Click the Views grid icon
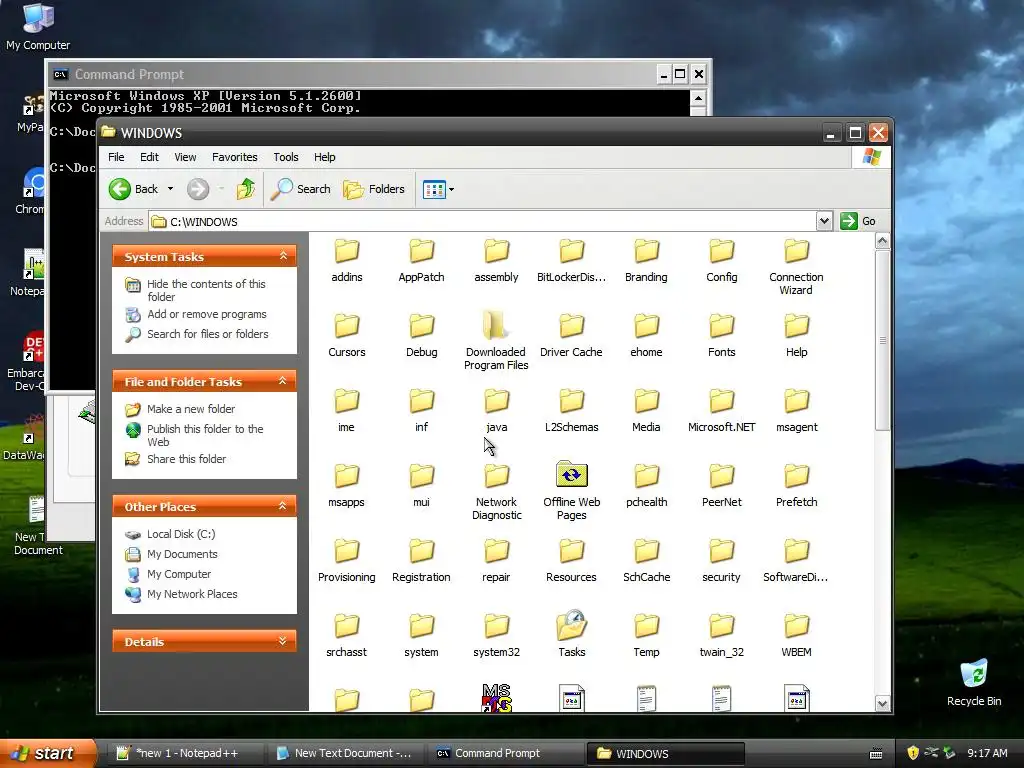The width and height of the screenshot is (1024, 768). [x=434, y=190]
